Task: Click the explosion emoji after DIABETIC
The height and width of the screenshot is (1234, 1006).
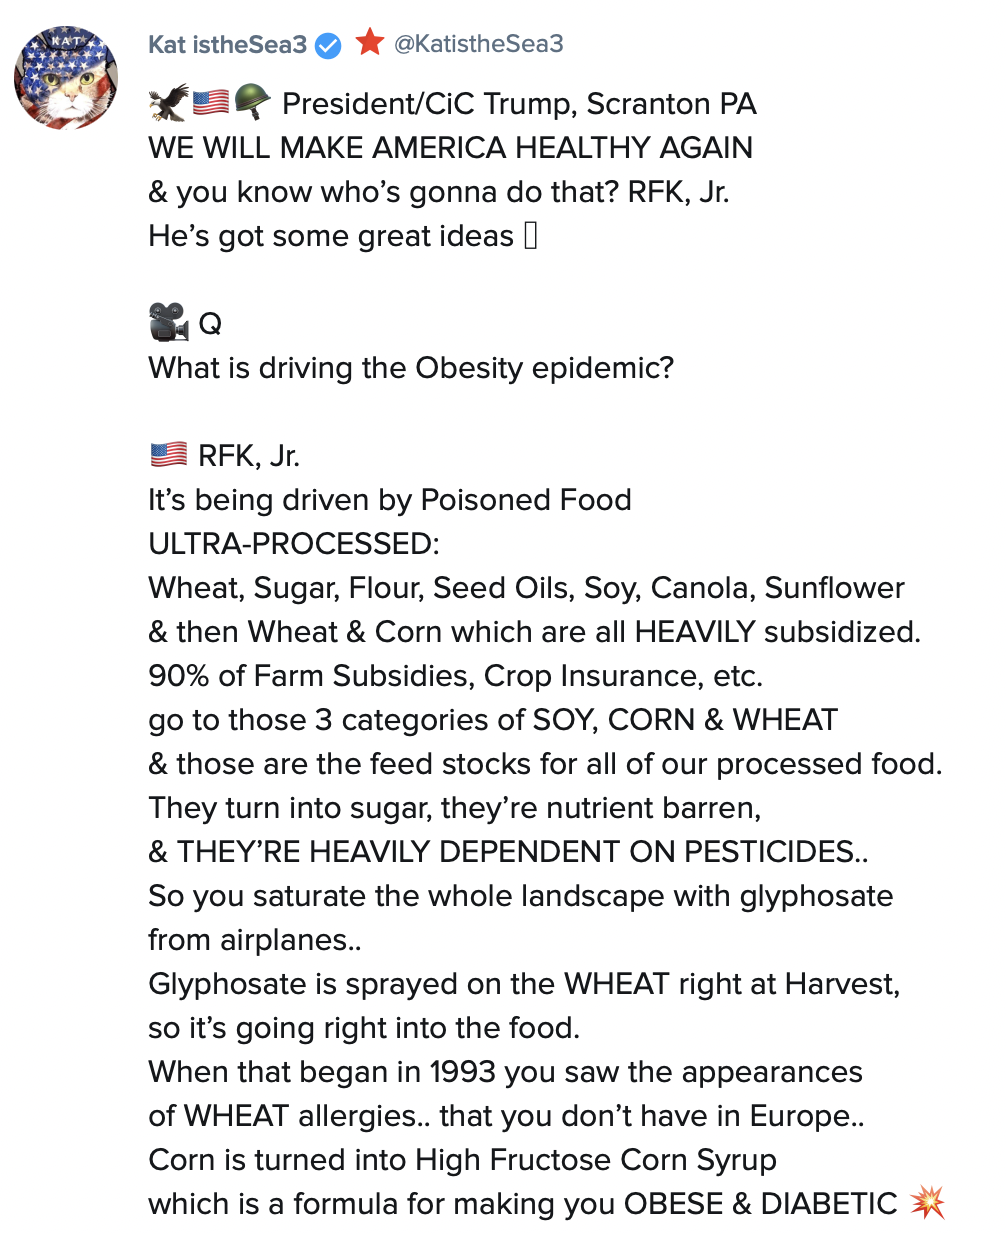Action: pyautogui.click(x=927, y=1202)
